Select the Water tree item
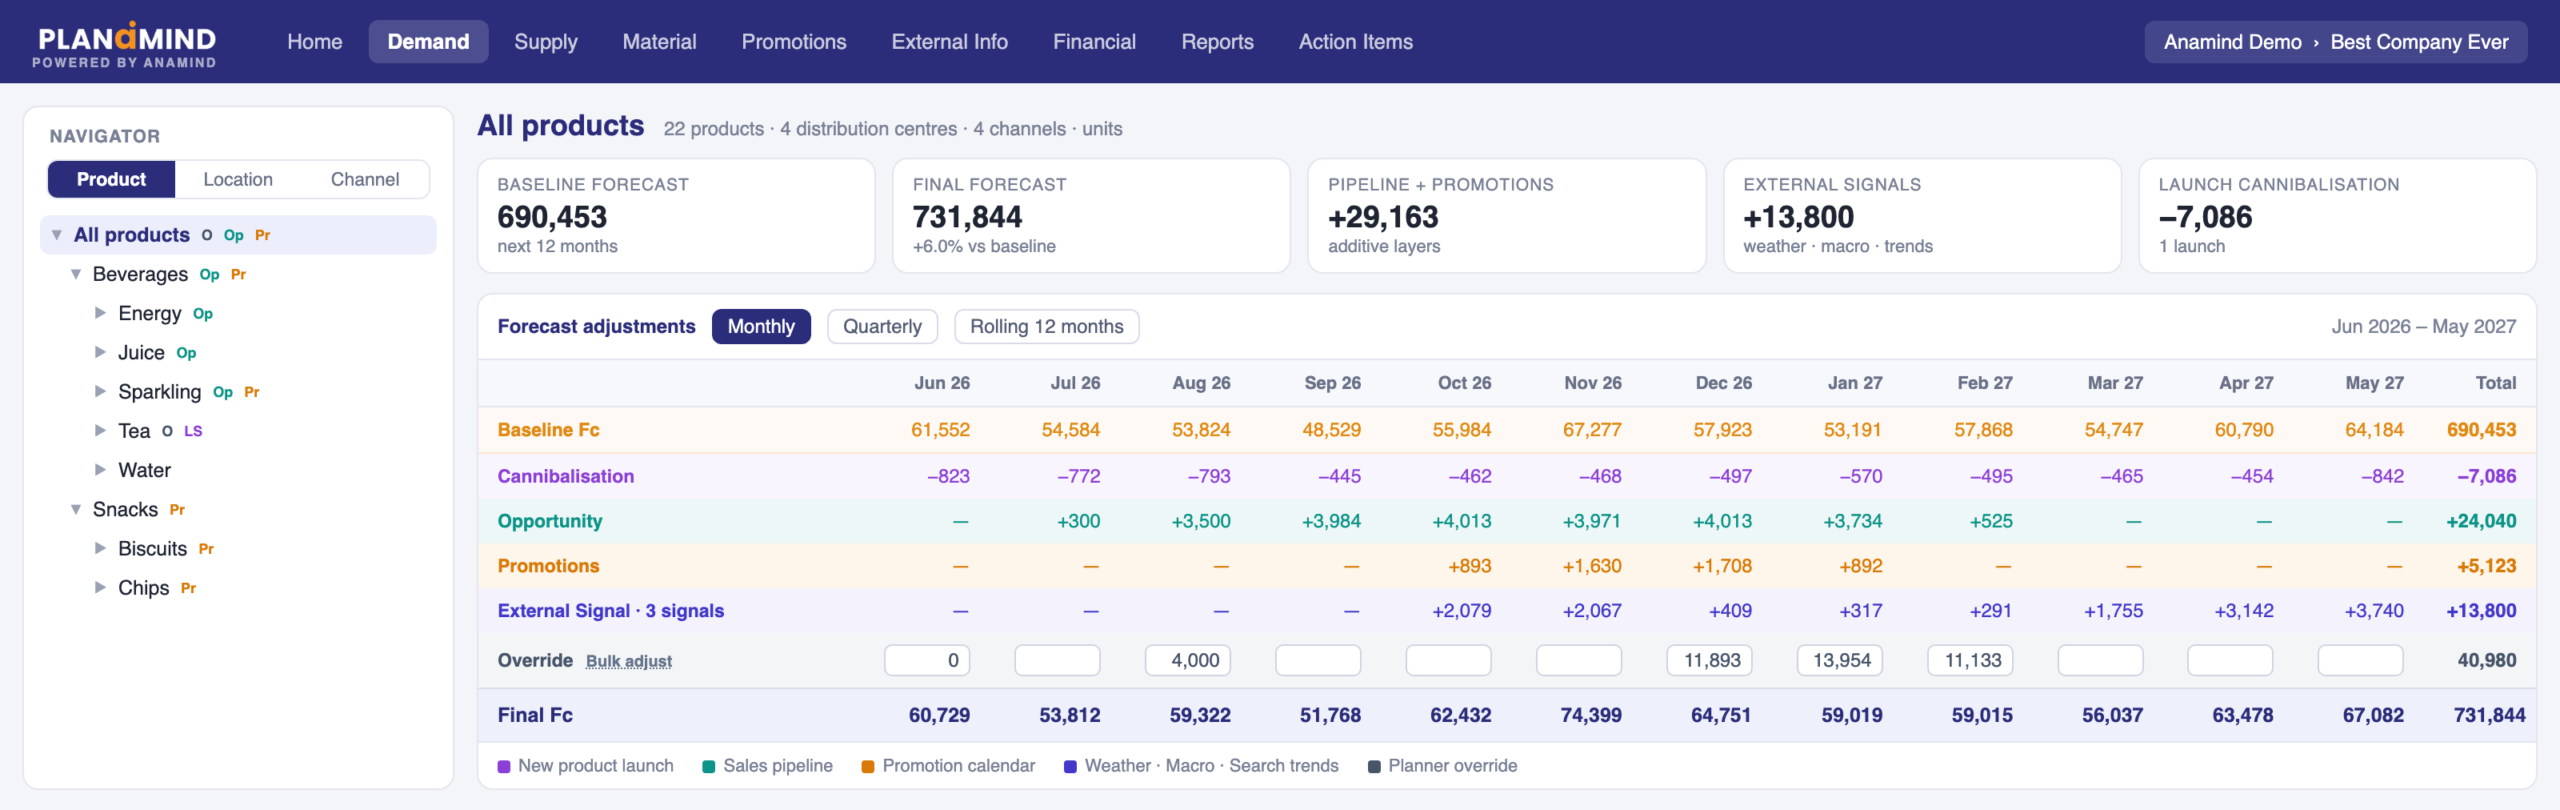This screenshot has height=810, width=2560. [x=144, y=470]
